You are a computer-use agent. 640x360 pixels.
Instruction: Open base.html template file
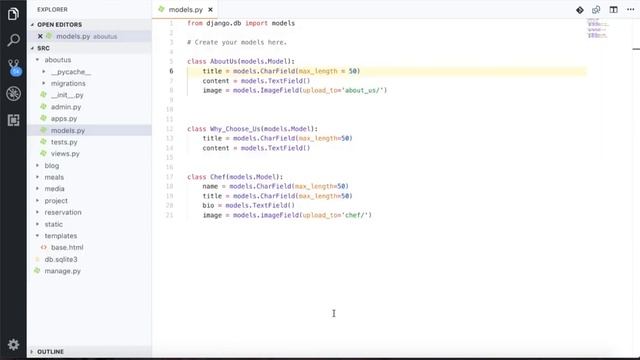pos(67,247)
